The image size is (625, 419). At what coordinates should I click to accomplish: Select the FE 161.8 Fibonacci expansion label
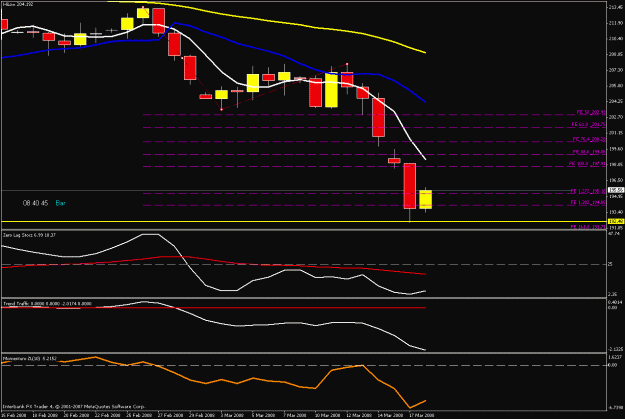point(588,227)
